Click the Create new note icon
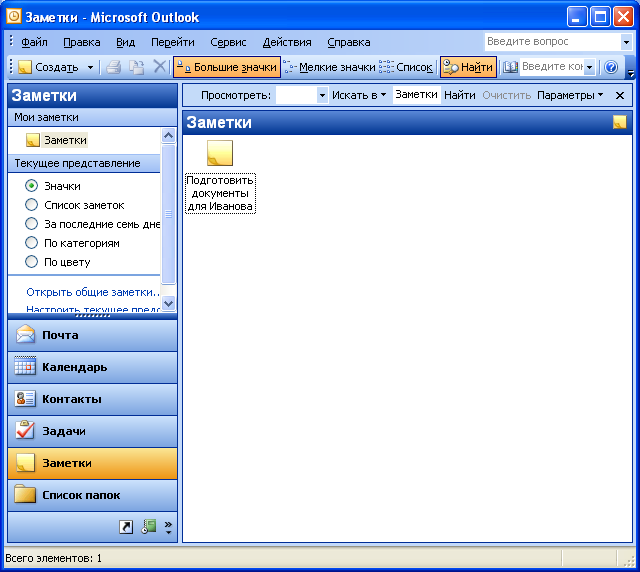 pos(25,67)
